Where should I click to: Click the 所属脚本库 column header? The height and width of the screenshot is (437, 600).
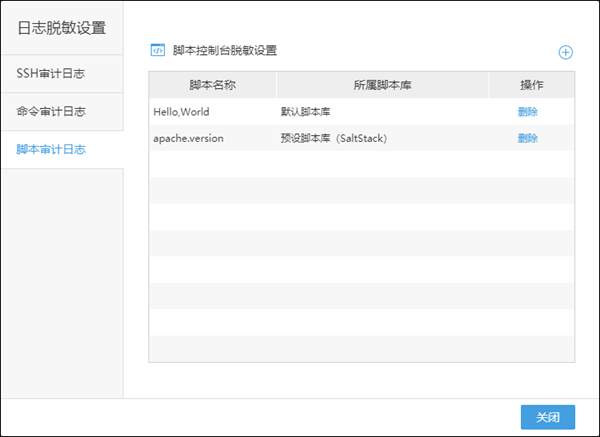[x=382, y=85]
